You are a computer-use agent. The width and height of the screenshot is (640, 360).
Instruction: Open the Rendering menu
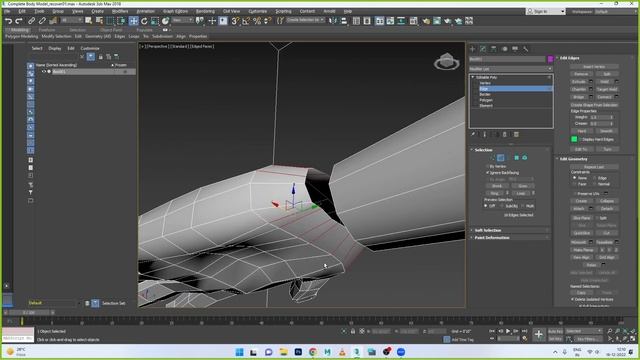tap(205, 11)
